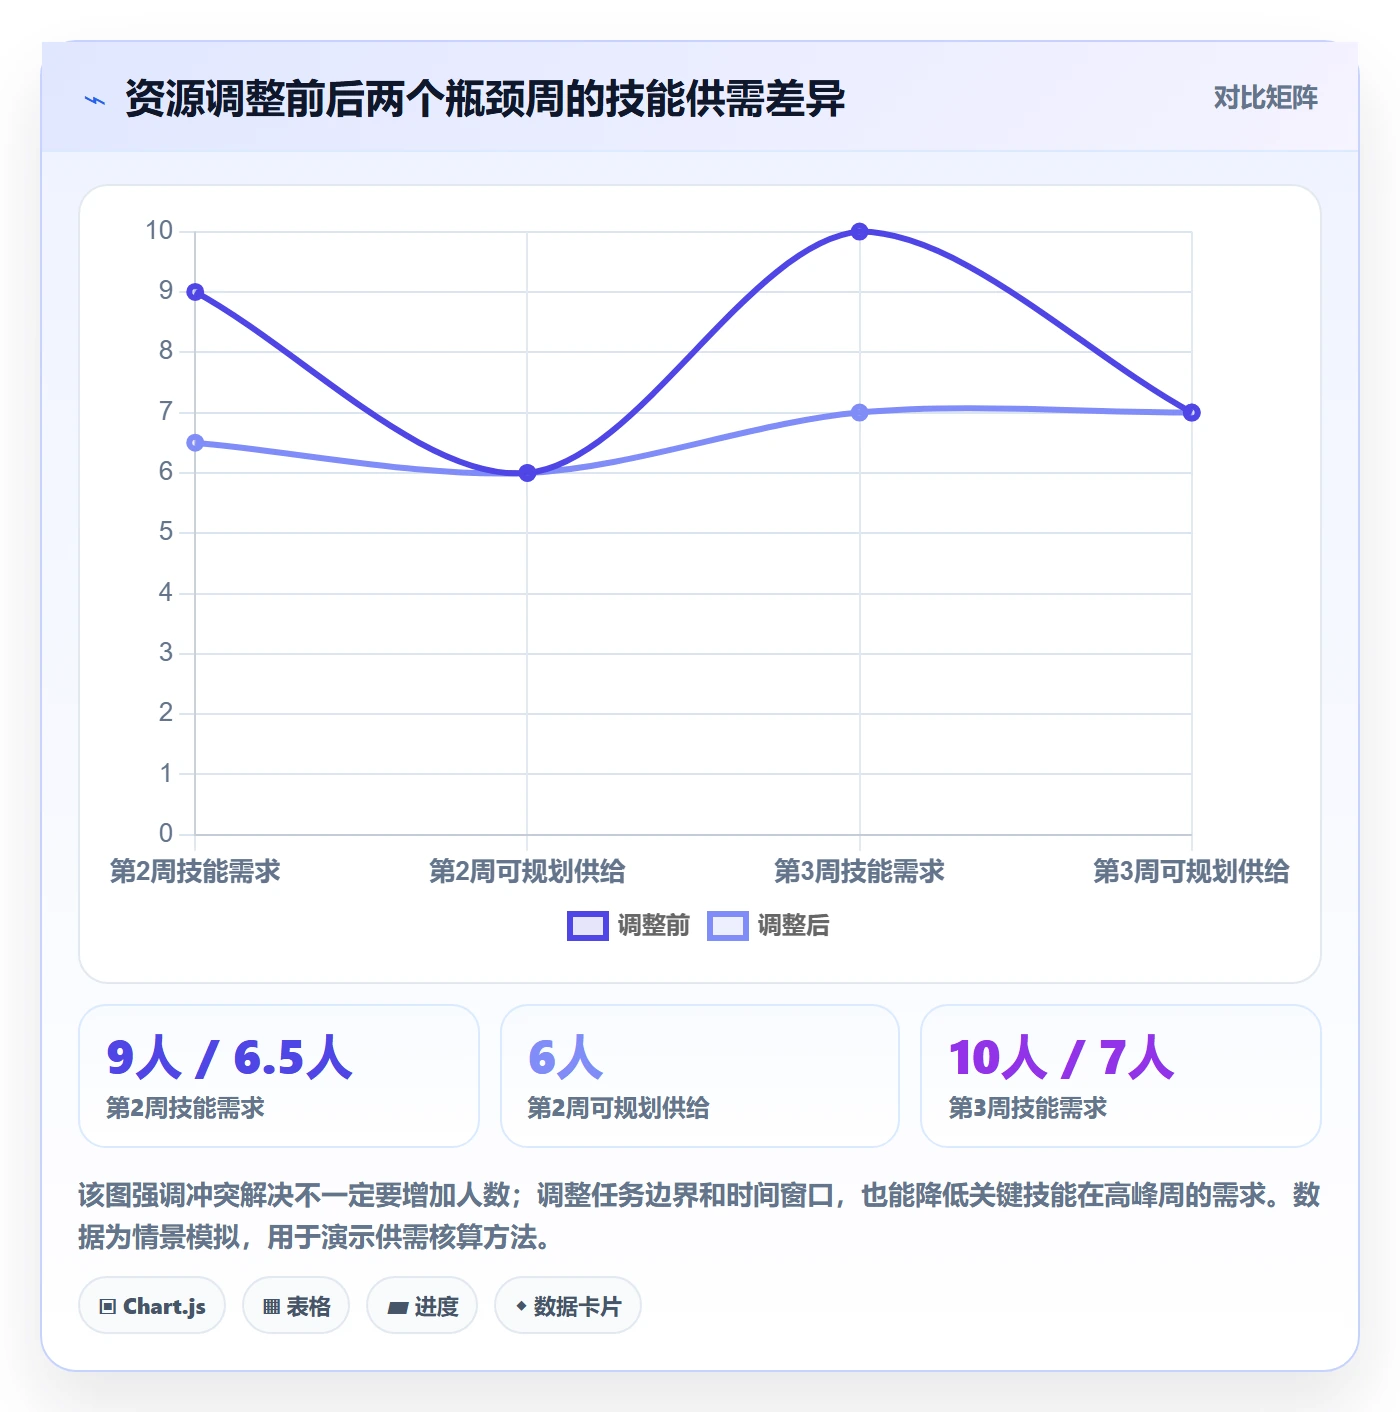Click the 10人 / 7人 stat card
Viewport: 1400px width, 1412px height.
[1121, 1076]
